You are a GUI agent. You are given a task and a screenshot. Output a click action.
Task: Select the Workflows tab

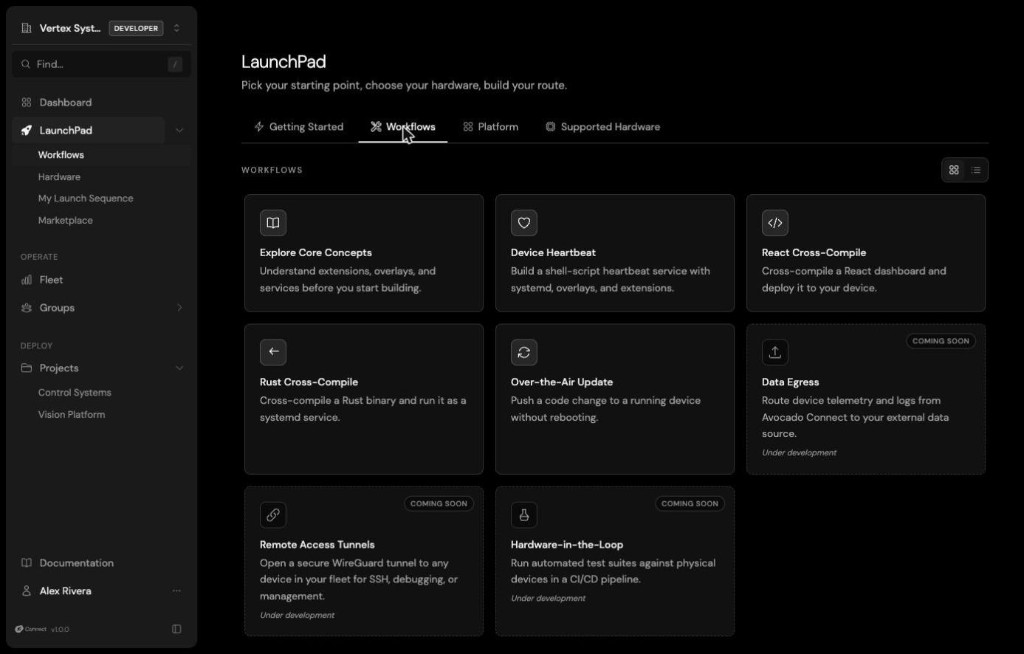tap(403, 127)
